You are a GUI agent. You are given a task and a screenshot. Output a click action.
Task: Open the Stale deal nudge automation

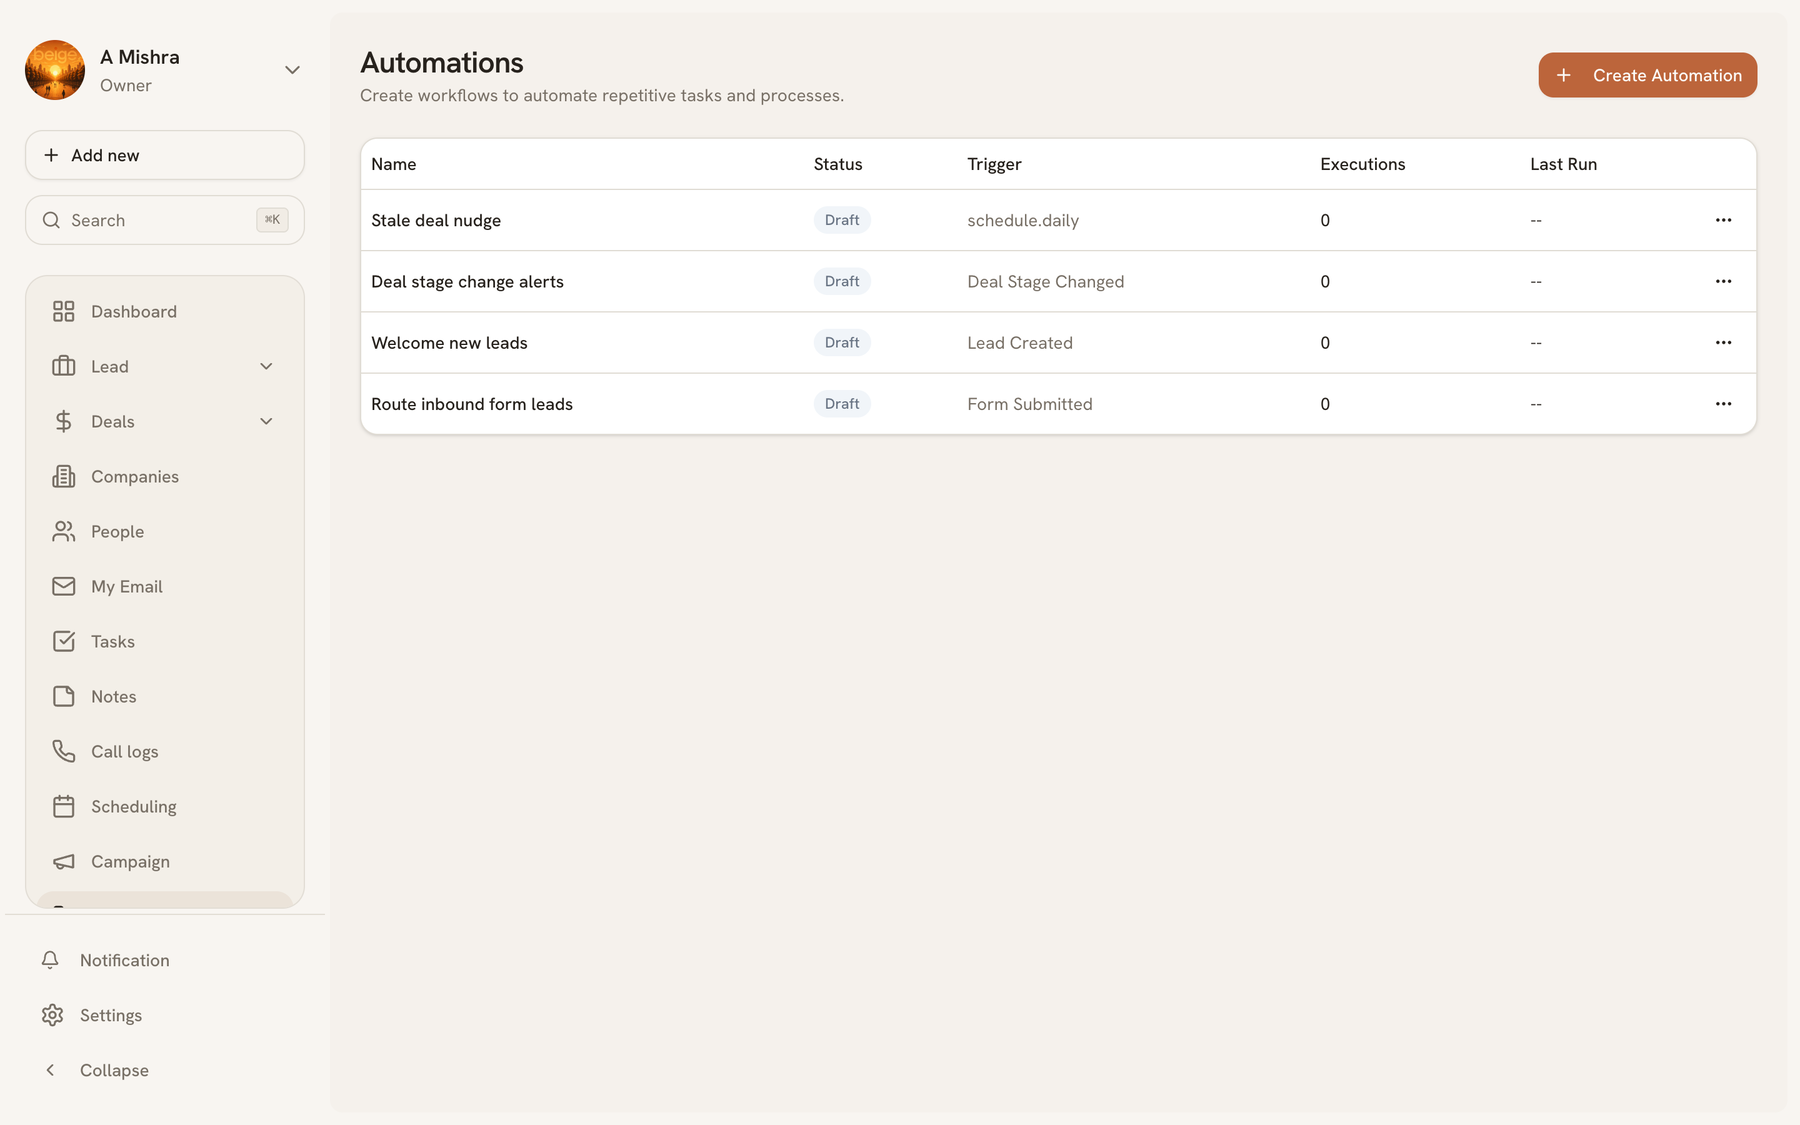tap(436, 220)
